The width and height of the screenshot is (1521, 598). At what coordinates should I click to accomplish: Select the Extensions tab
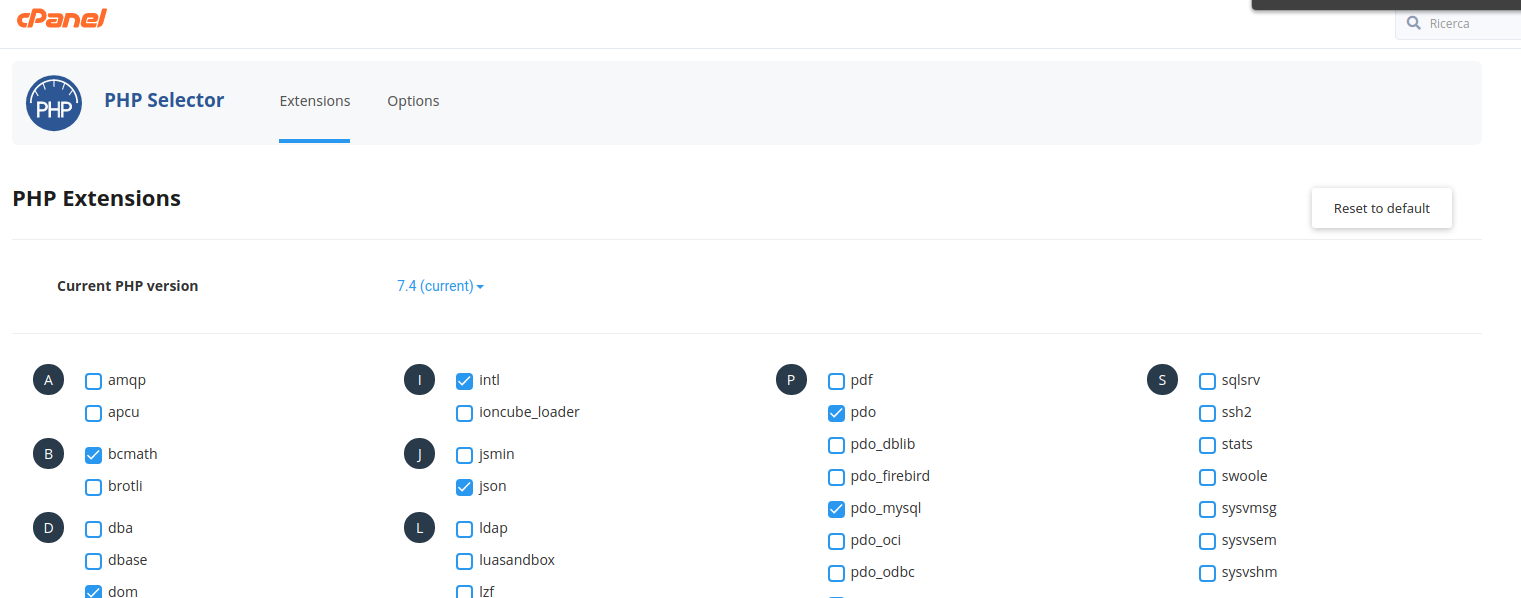[x=315, y=101]
